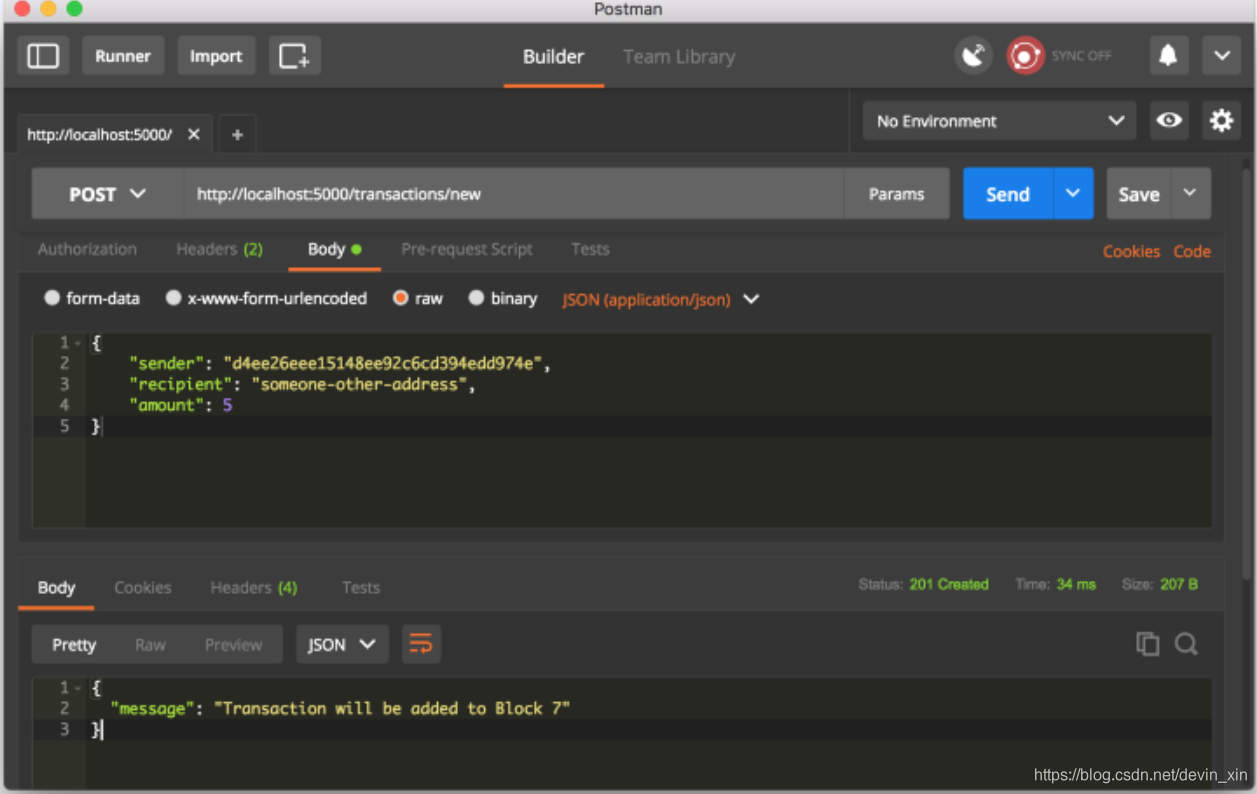The height and width of the screenshot is (794, 1257).
Task: Open the No Environment dropdown
Action: (x=999, y=121)
